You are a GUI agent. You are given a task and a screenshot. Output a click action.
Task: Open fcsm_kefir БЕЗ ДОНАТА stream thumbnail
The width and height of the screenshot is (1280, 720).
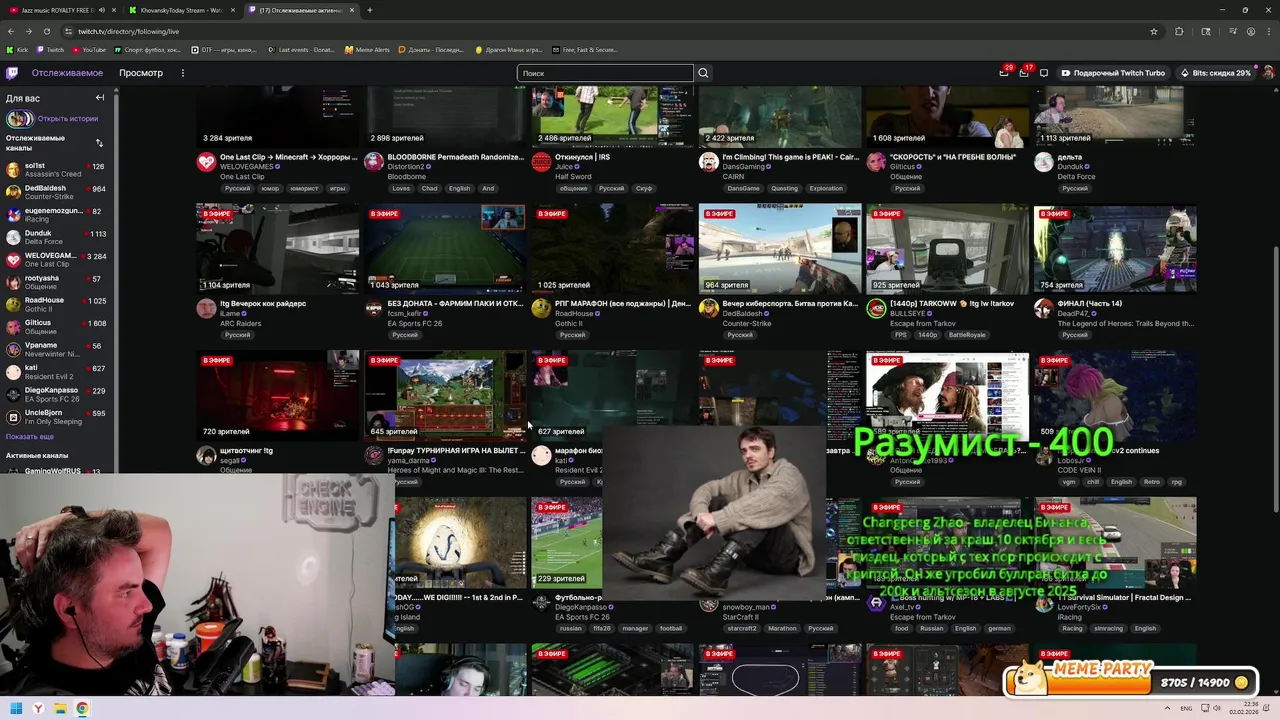pyautogui.click(x=445, y=250)
